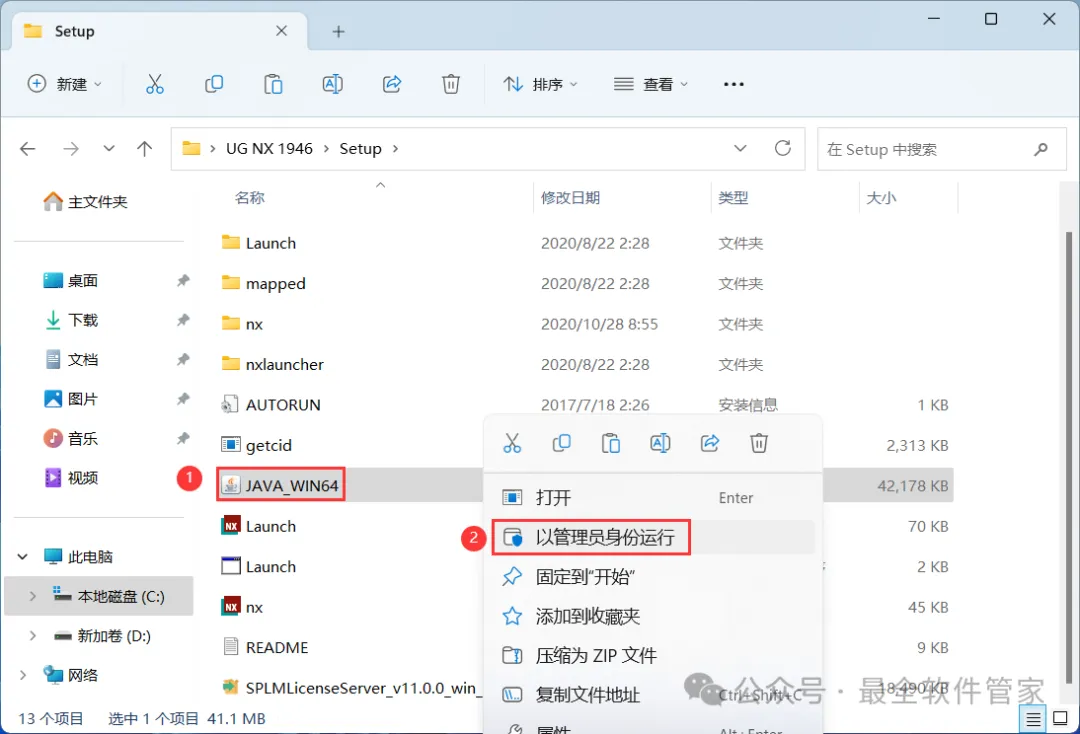Screen dimensions: 1080x734
Task: Collapse the 此电脑 tree node
Action: [x=23, y=556]
